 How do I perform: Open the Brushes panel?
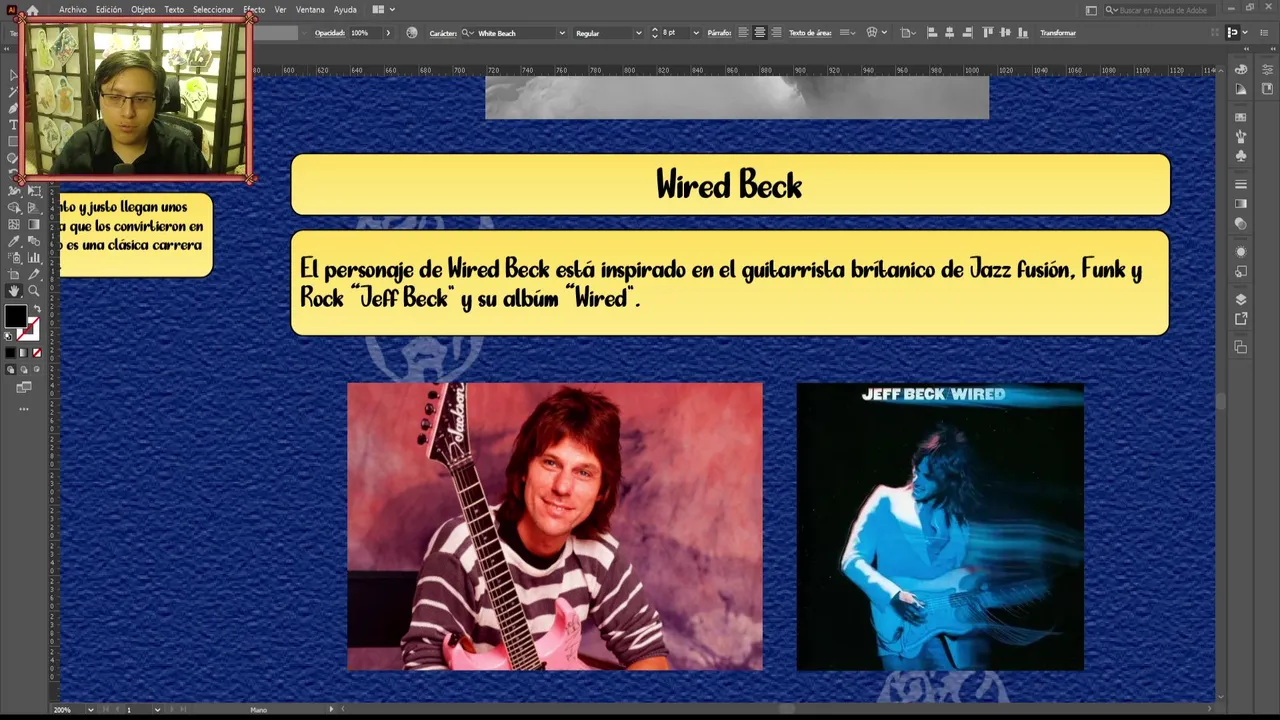[1241, 137]
